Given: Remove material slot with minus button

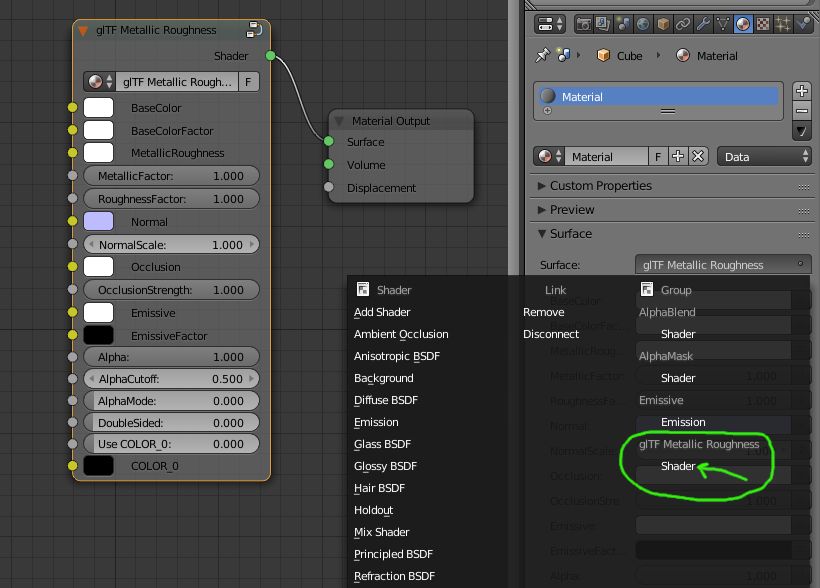Looking at the screenshot, I should pos(801,110).
